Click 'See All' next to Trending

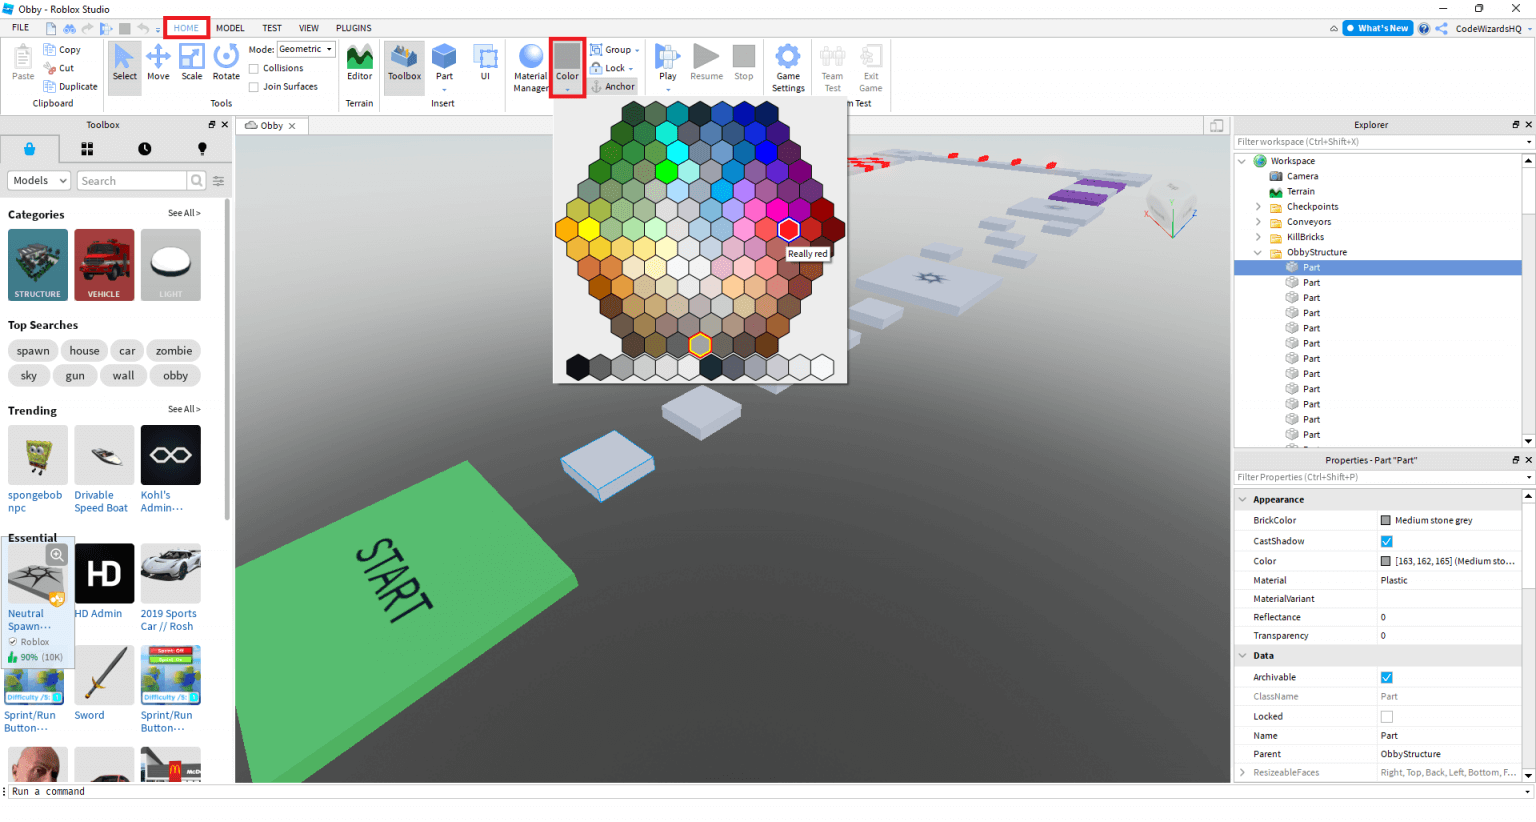point(184,409)
